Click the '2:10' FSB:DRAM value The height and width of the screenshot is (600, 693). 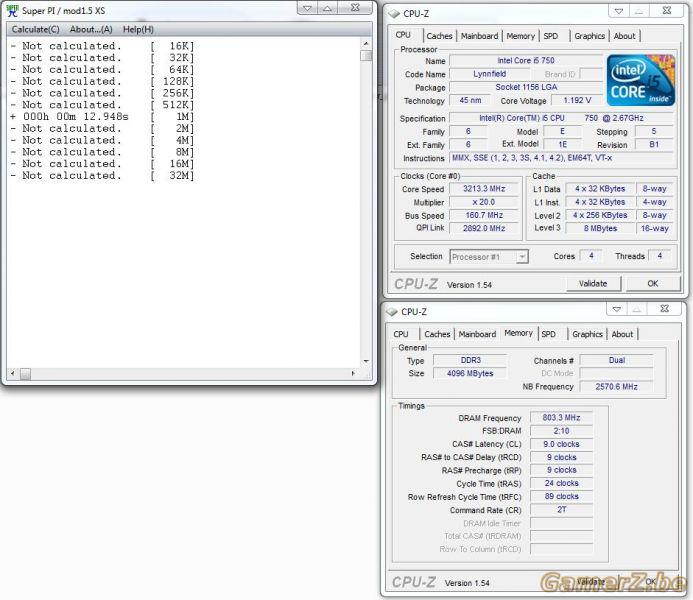(561, 431)
